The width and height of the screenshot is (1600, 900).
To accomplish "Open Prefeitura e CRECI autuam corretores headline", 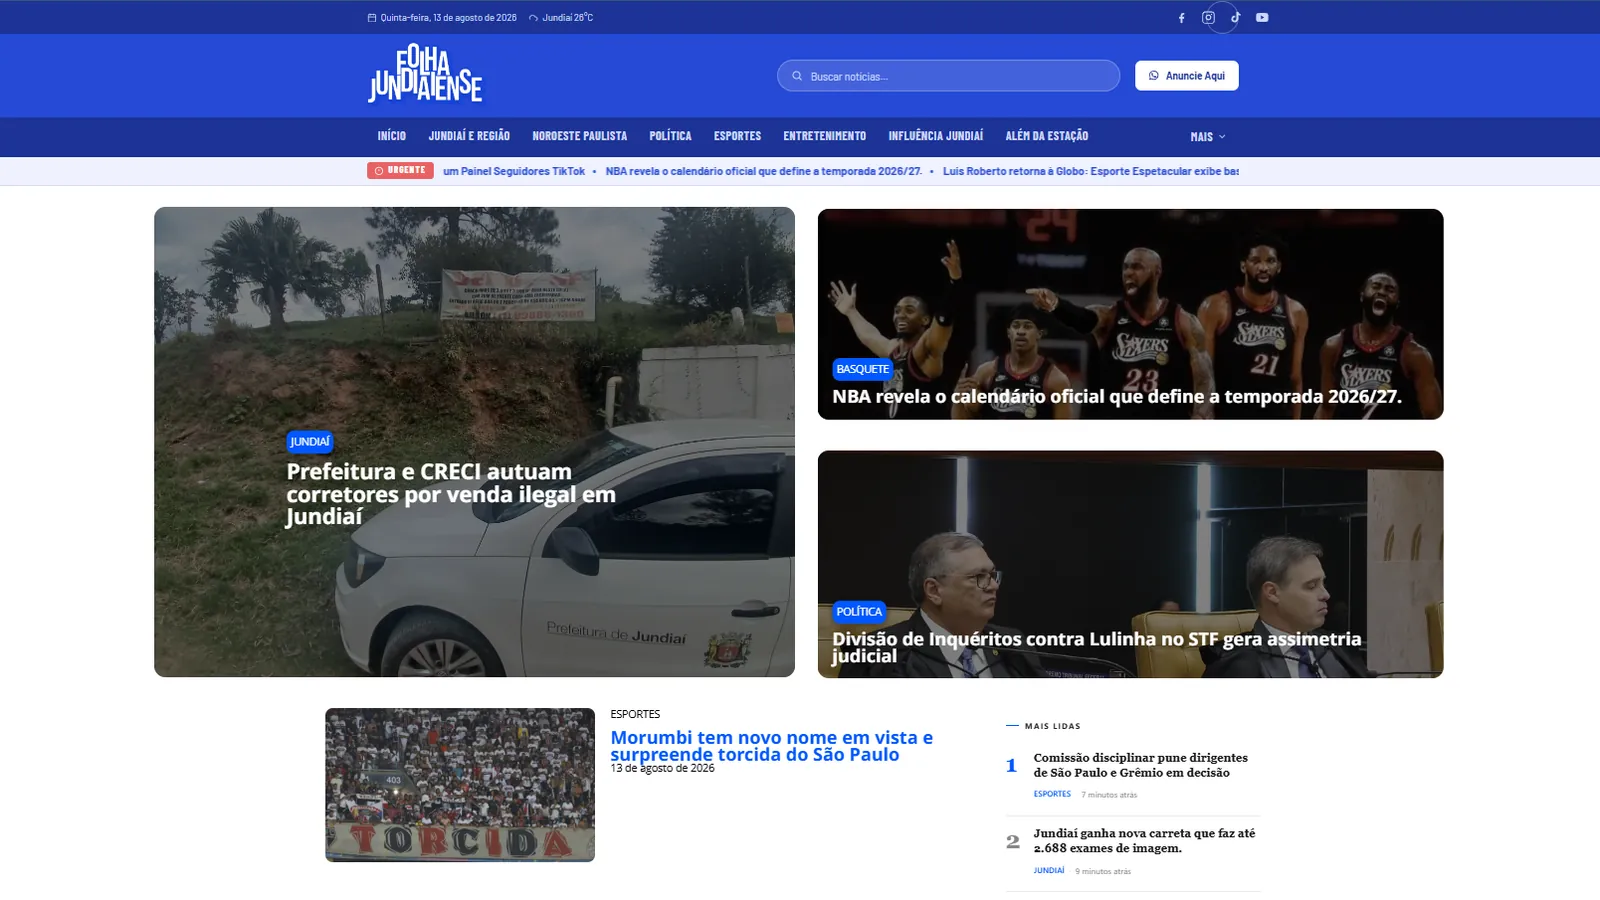I will [x=451, y=494].
